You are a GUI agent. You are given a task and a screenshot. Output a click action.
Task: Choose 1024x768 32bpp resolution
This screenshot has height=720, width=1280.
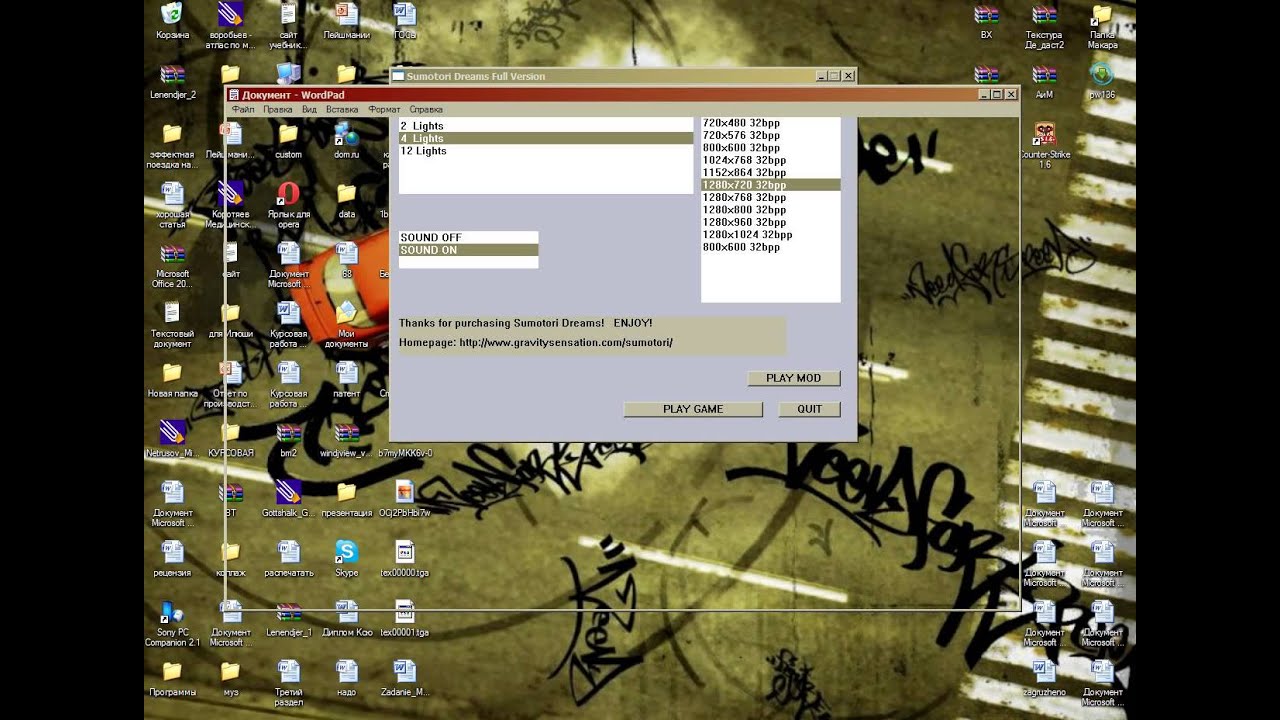(771, 160)
